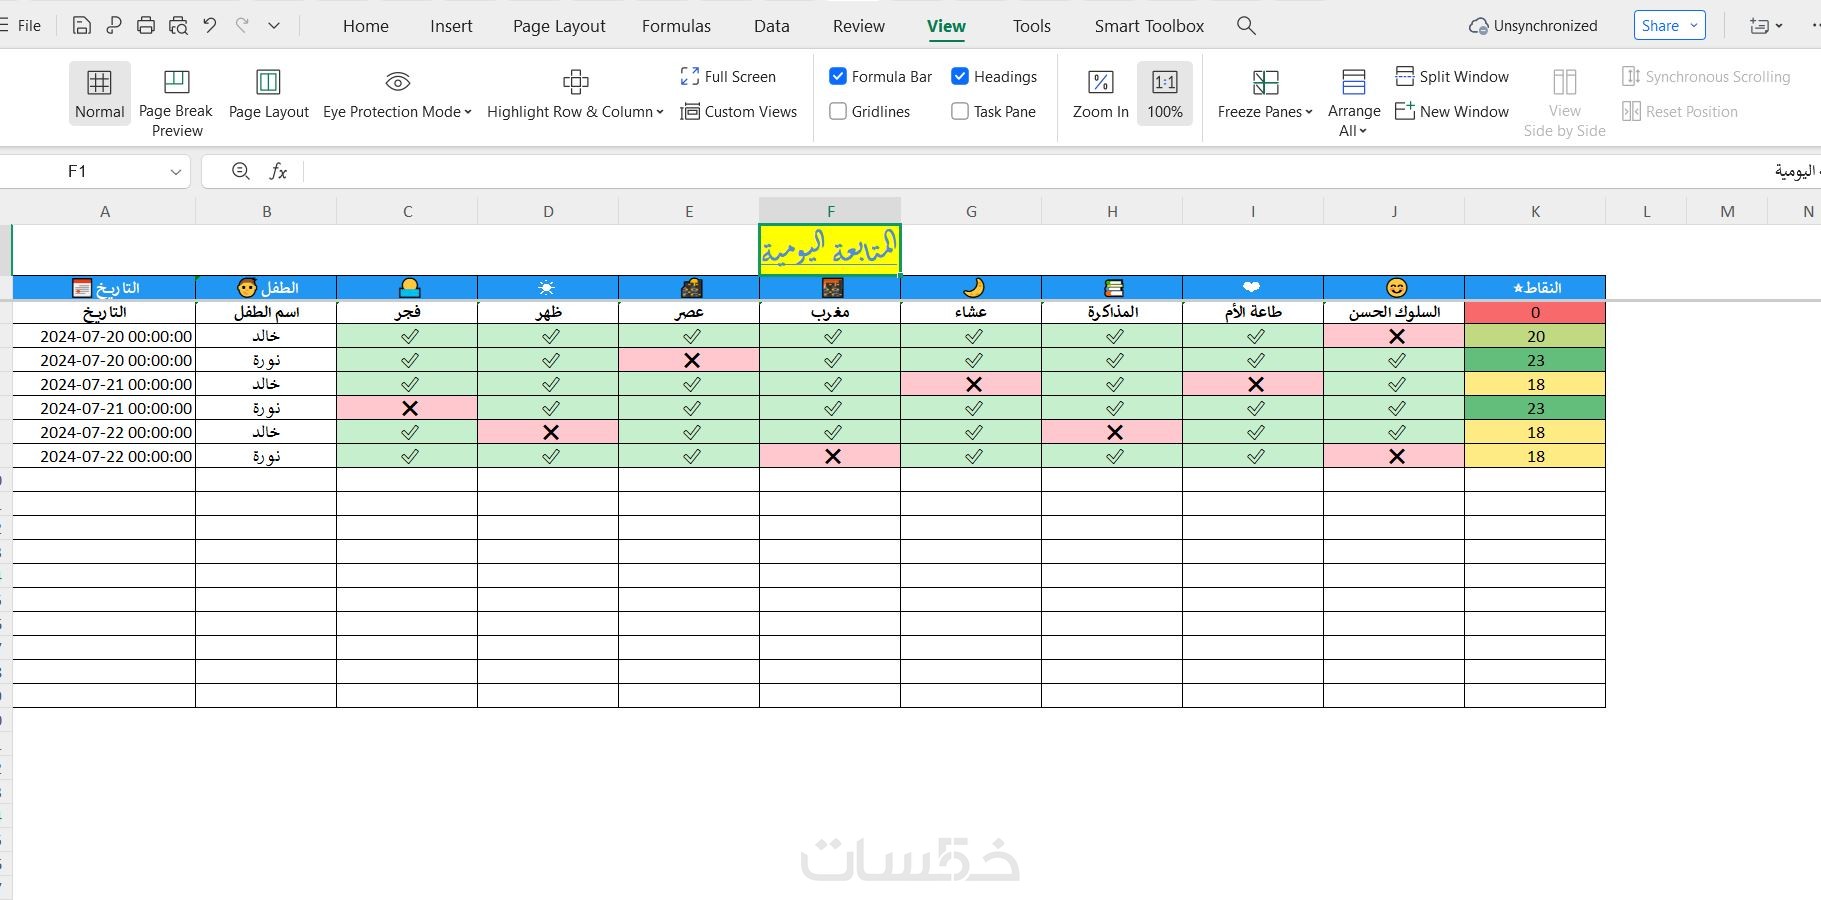Select Normal view mode
Screen dimensions: 1821x900
click(99, 95)
